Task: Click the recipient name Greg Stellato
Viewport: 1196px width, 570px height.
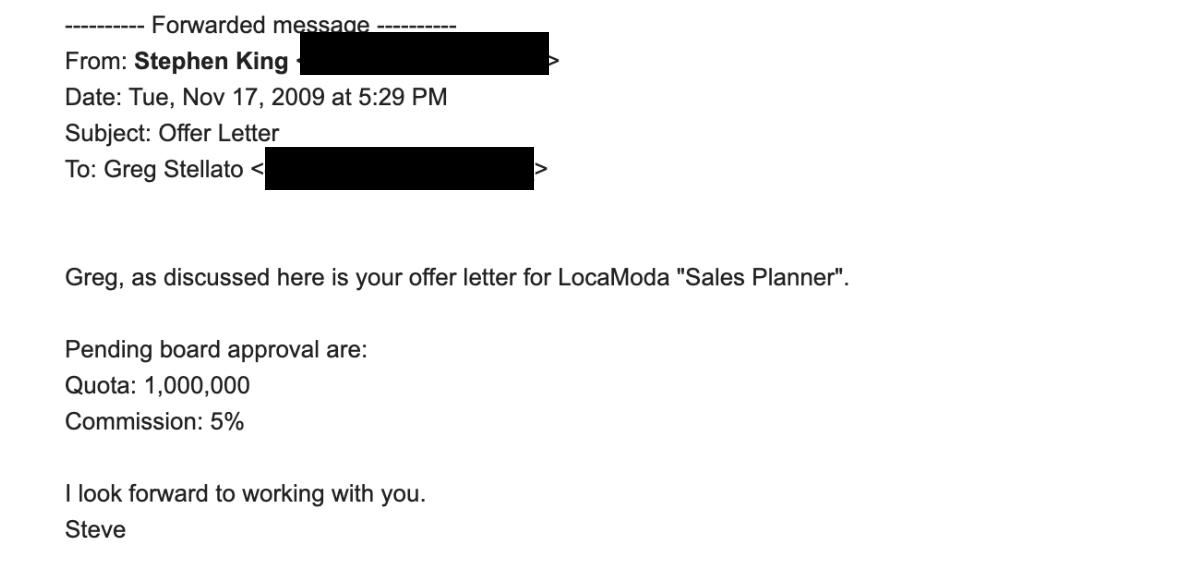Action: (x=173, y=169)
